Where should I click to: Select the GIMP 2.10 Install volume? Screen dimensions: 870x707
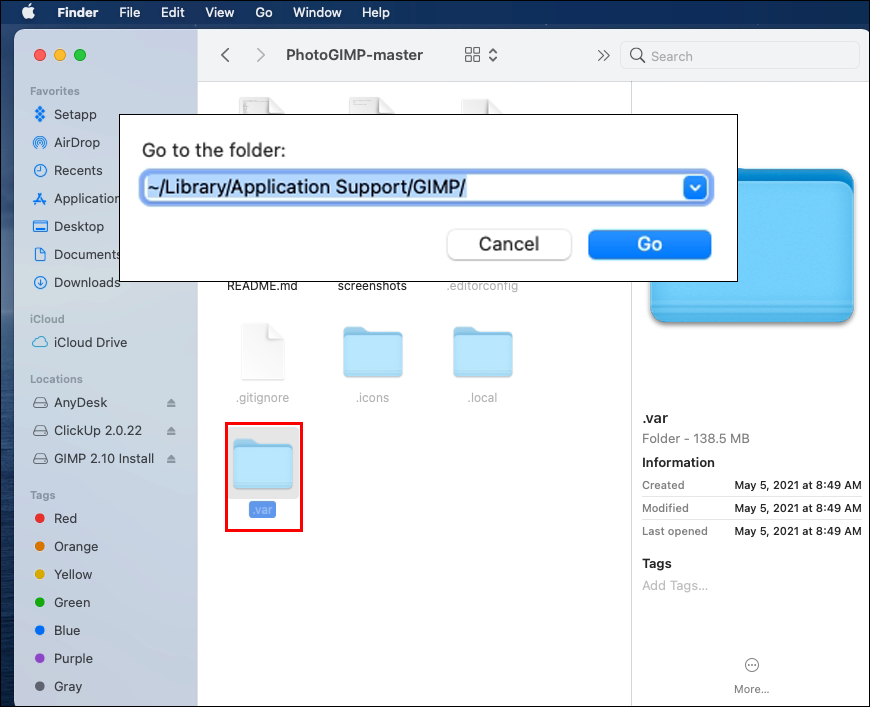coord(104,458)
